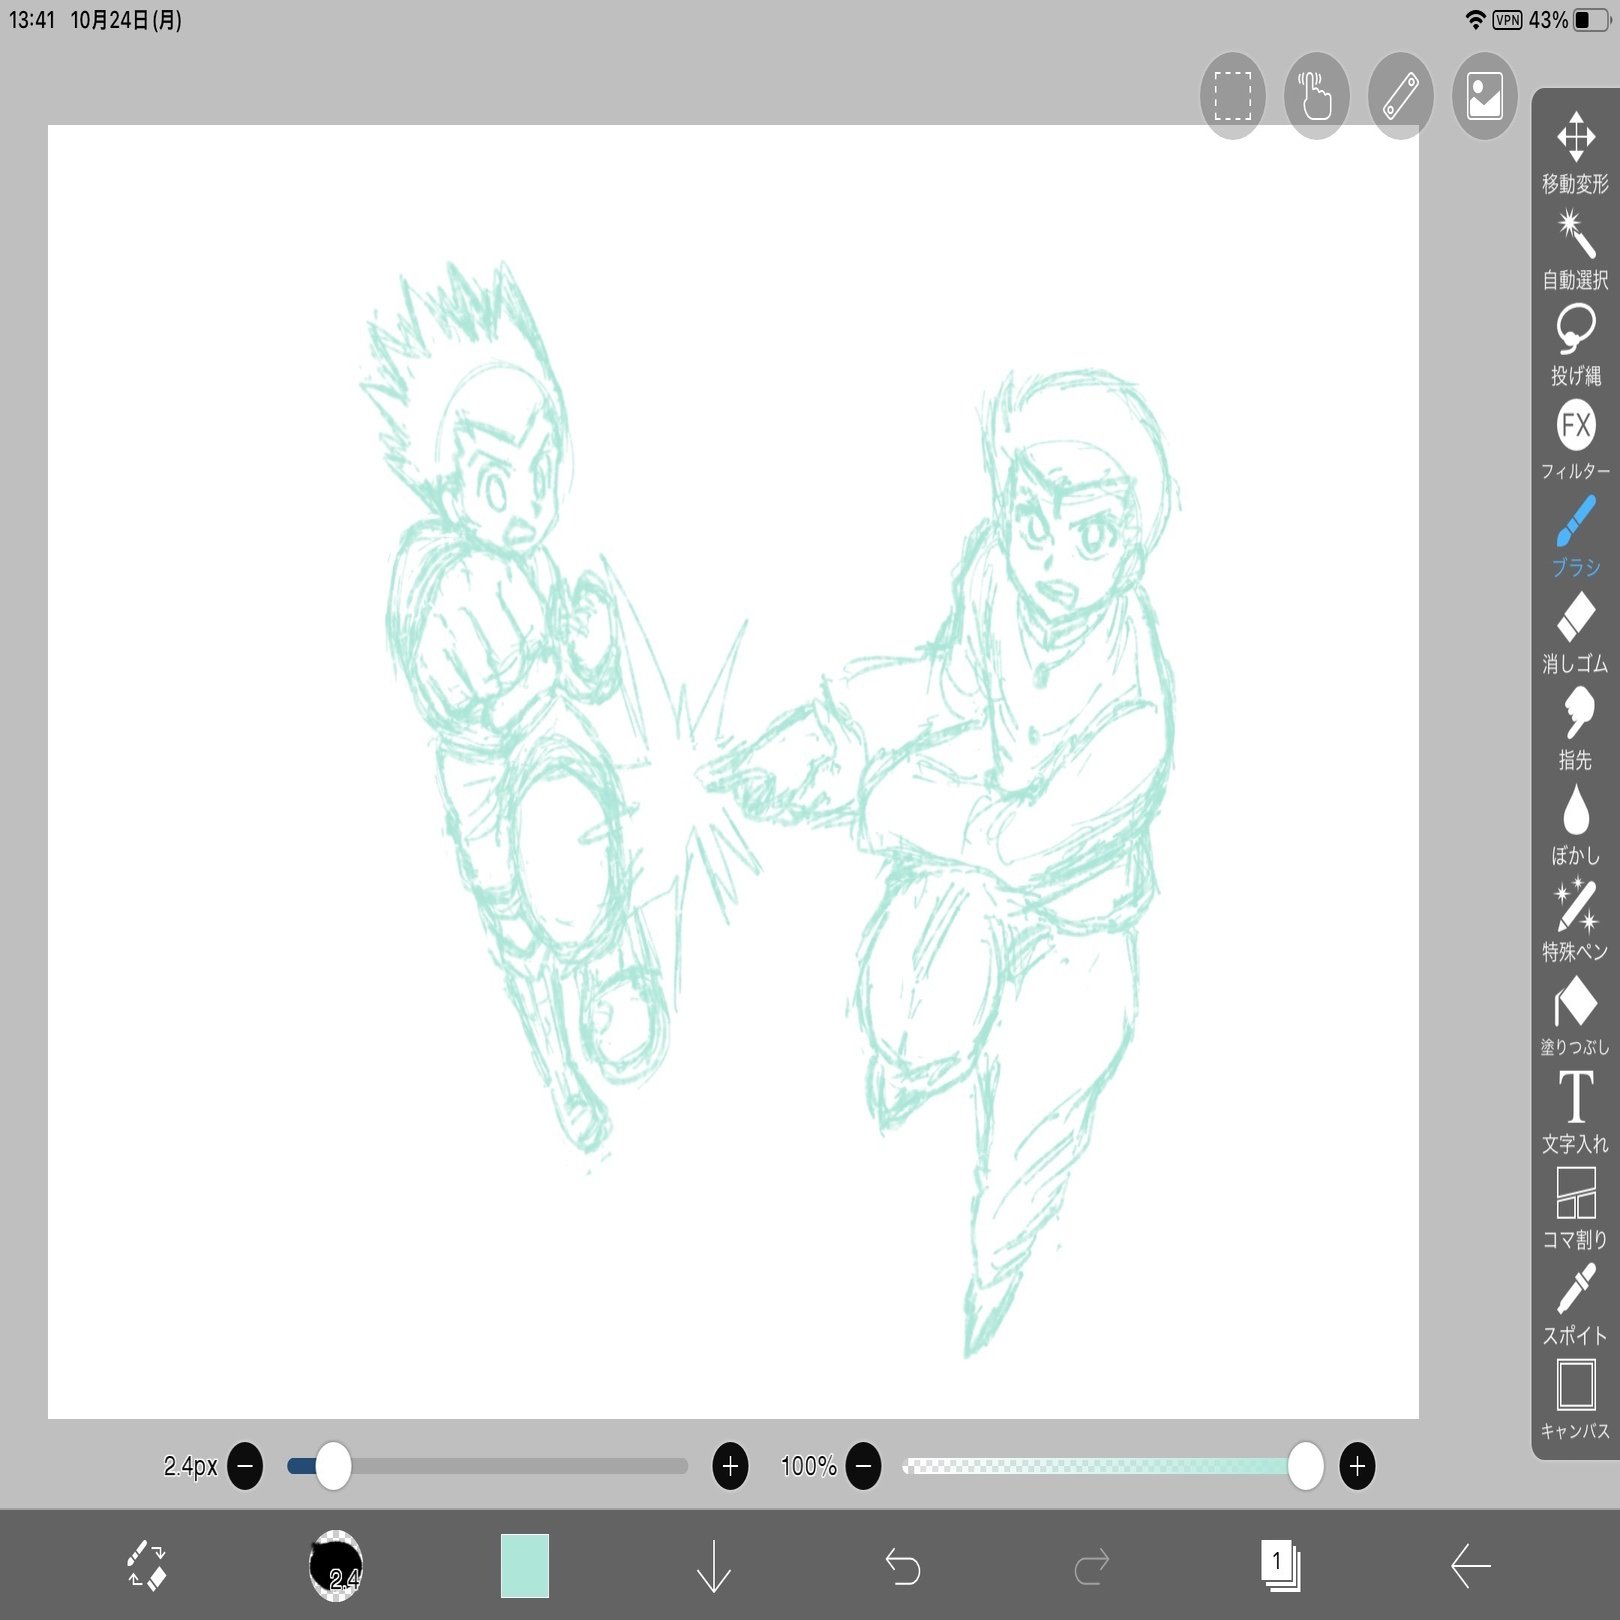Tap the VPN status indicator
Viewport: 1620px width, 1620px height.
[1507, 20]
